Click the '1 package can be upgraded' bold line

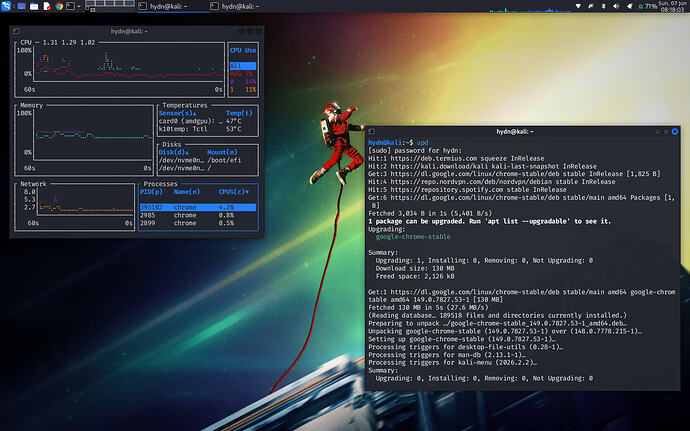pyautogui.click(x=490, y=221)
